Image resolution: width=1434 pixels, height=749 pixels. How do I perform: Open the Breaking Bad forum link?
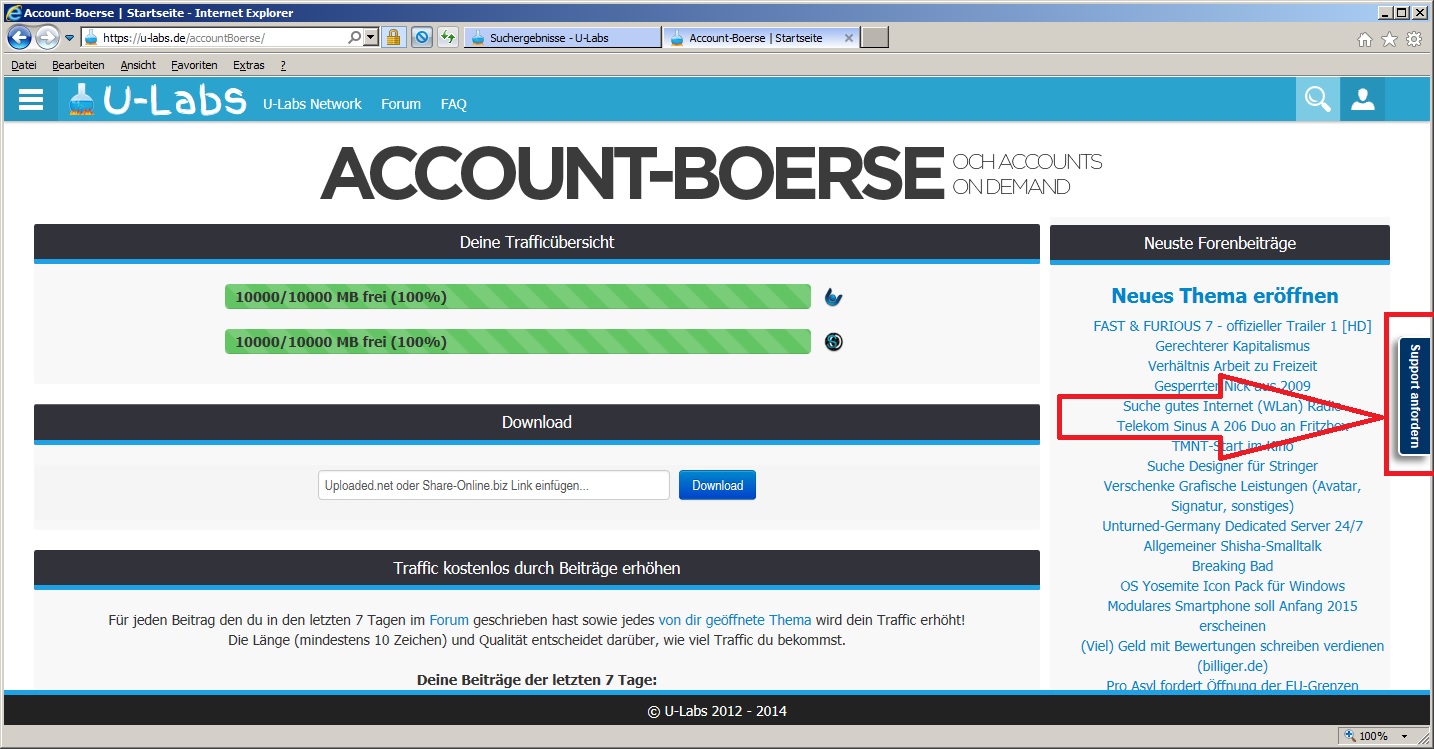[1232, 566]
